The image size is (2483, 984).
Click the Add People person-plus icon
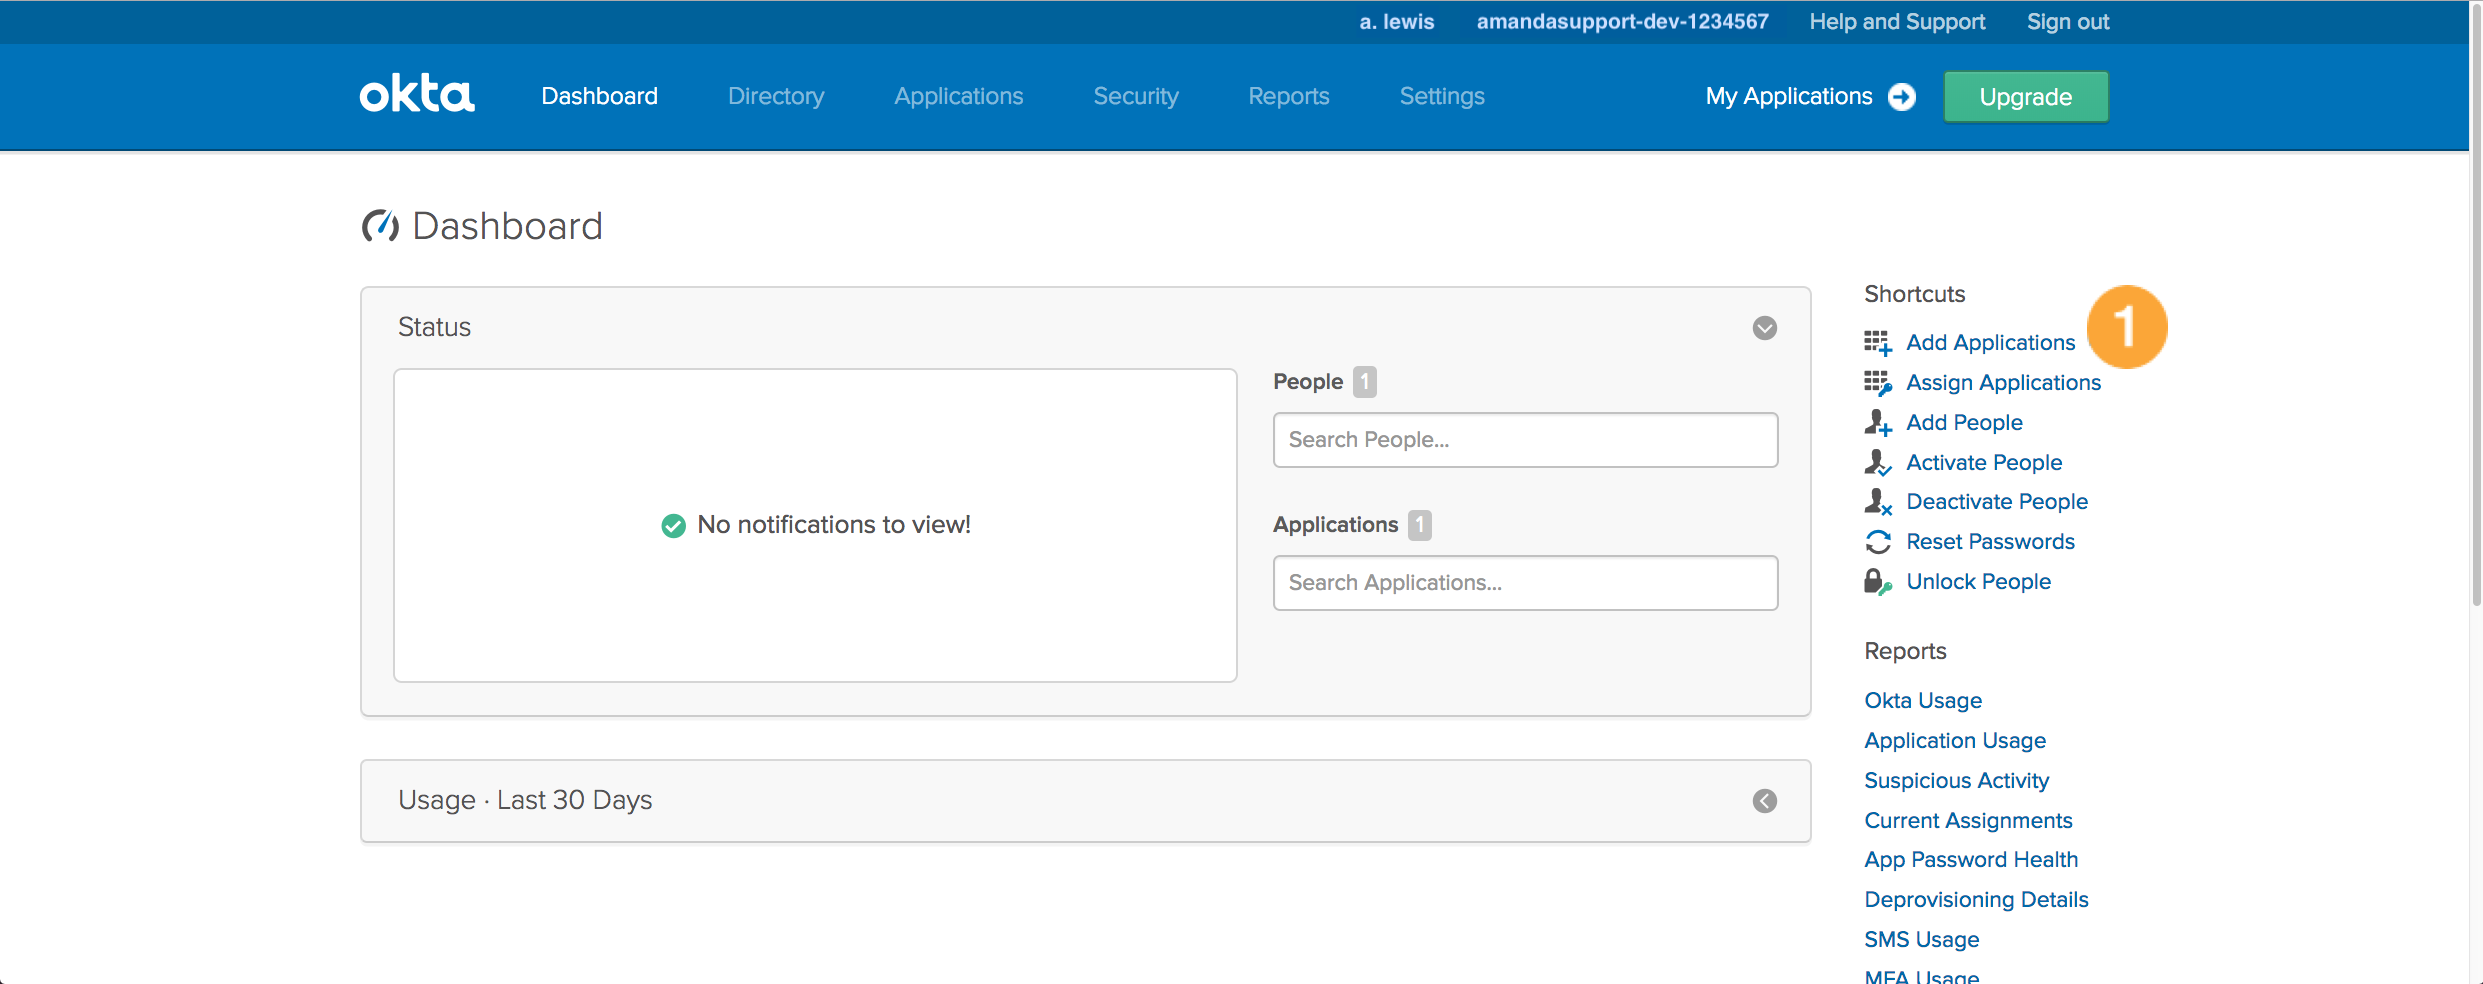pos(1877,423)
